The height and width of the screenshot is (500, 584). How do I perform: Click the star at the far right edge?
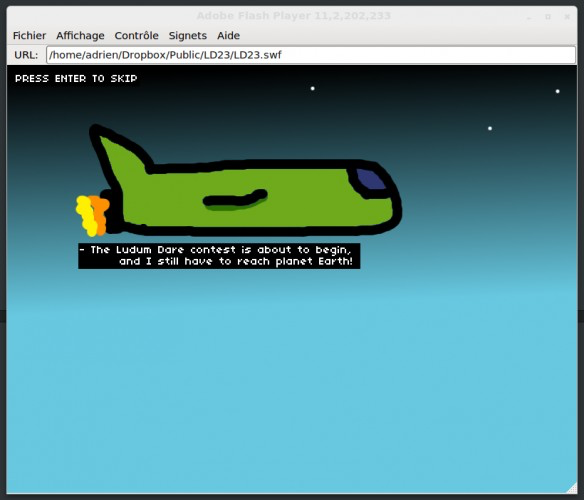(x=558, y=91)
